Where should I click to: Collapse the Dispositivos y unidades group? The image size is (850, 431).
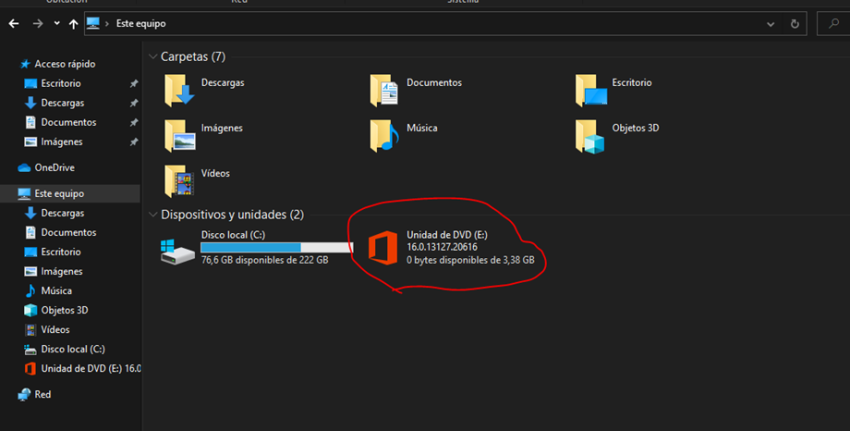point(153,215)
